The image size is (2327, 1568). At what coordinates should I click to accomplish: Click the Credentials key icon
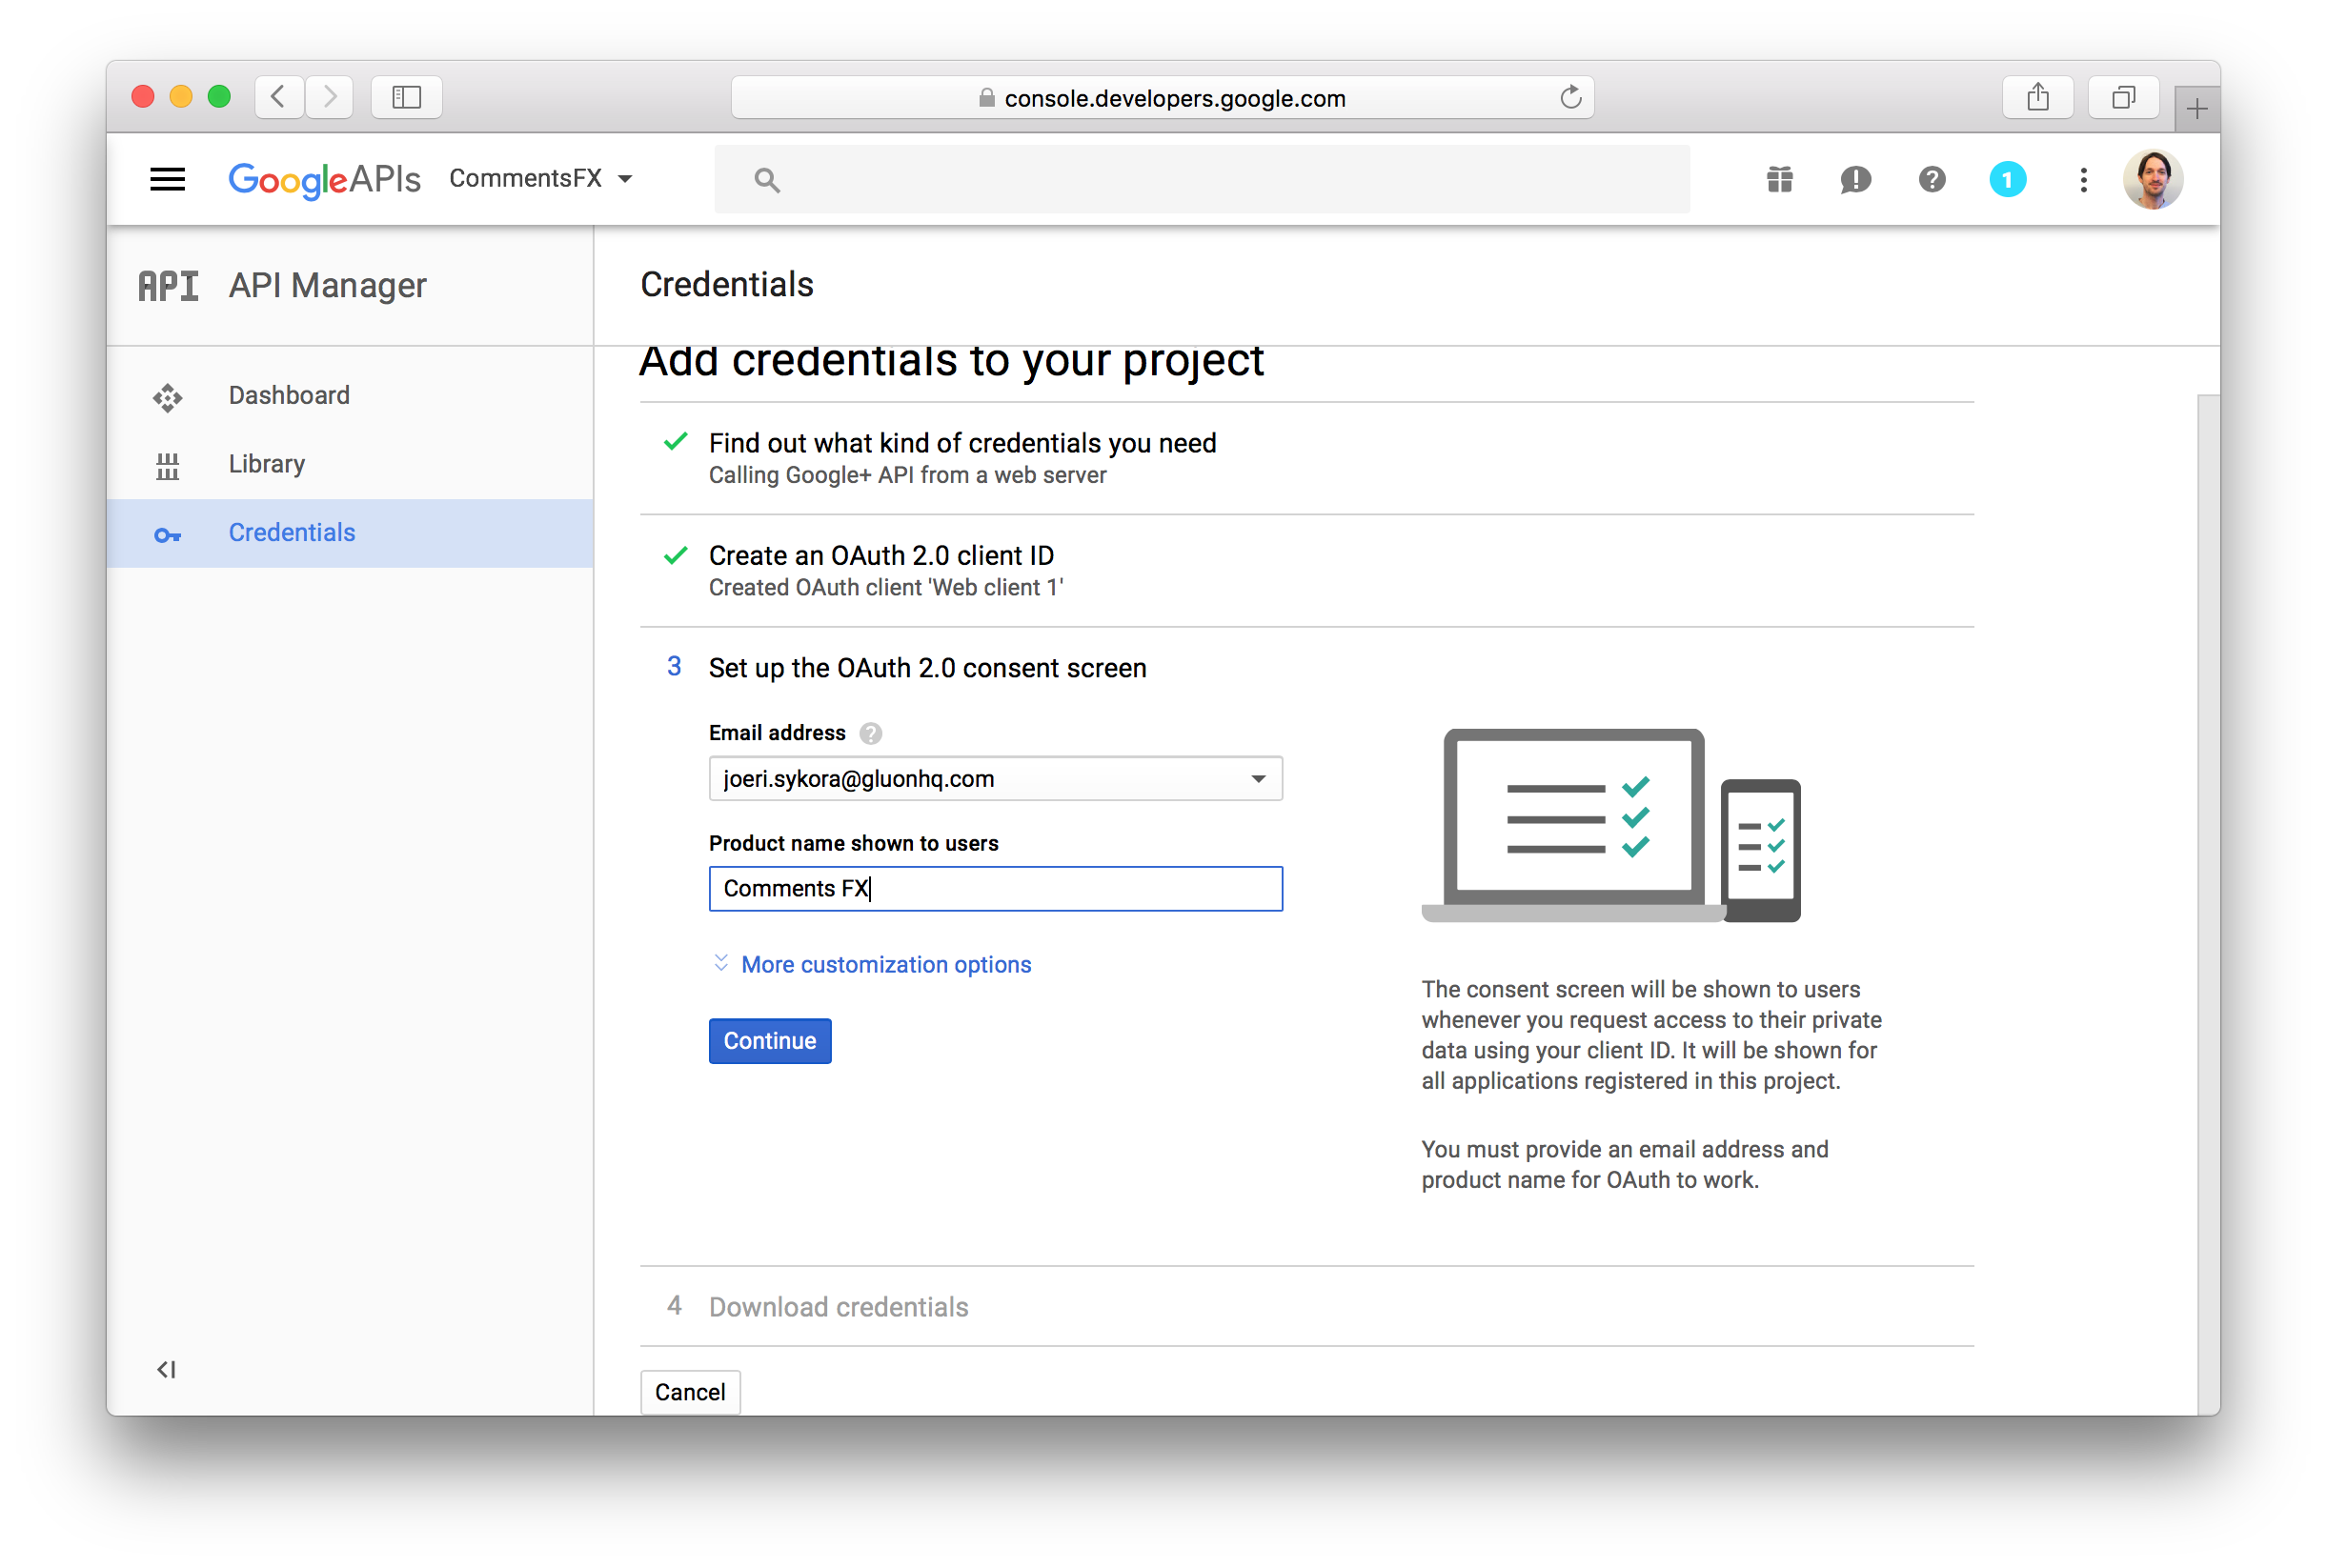click(x=167, y=535)
